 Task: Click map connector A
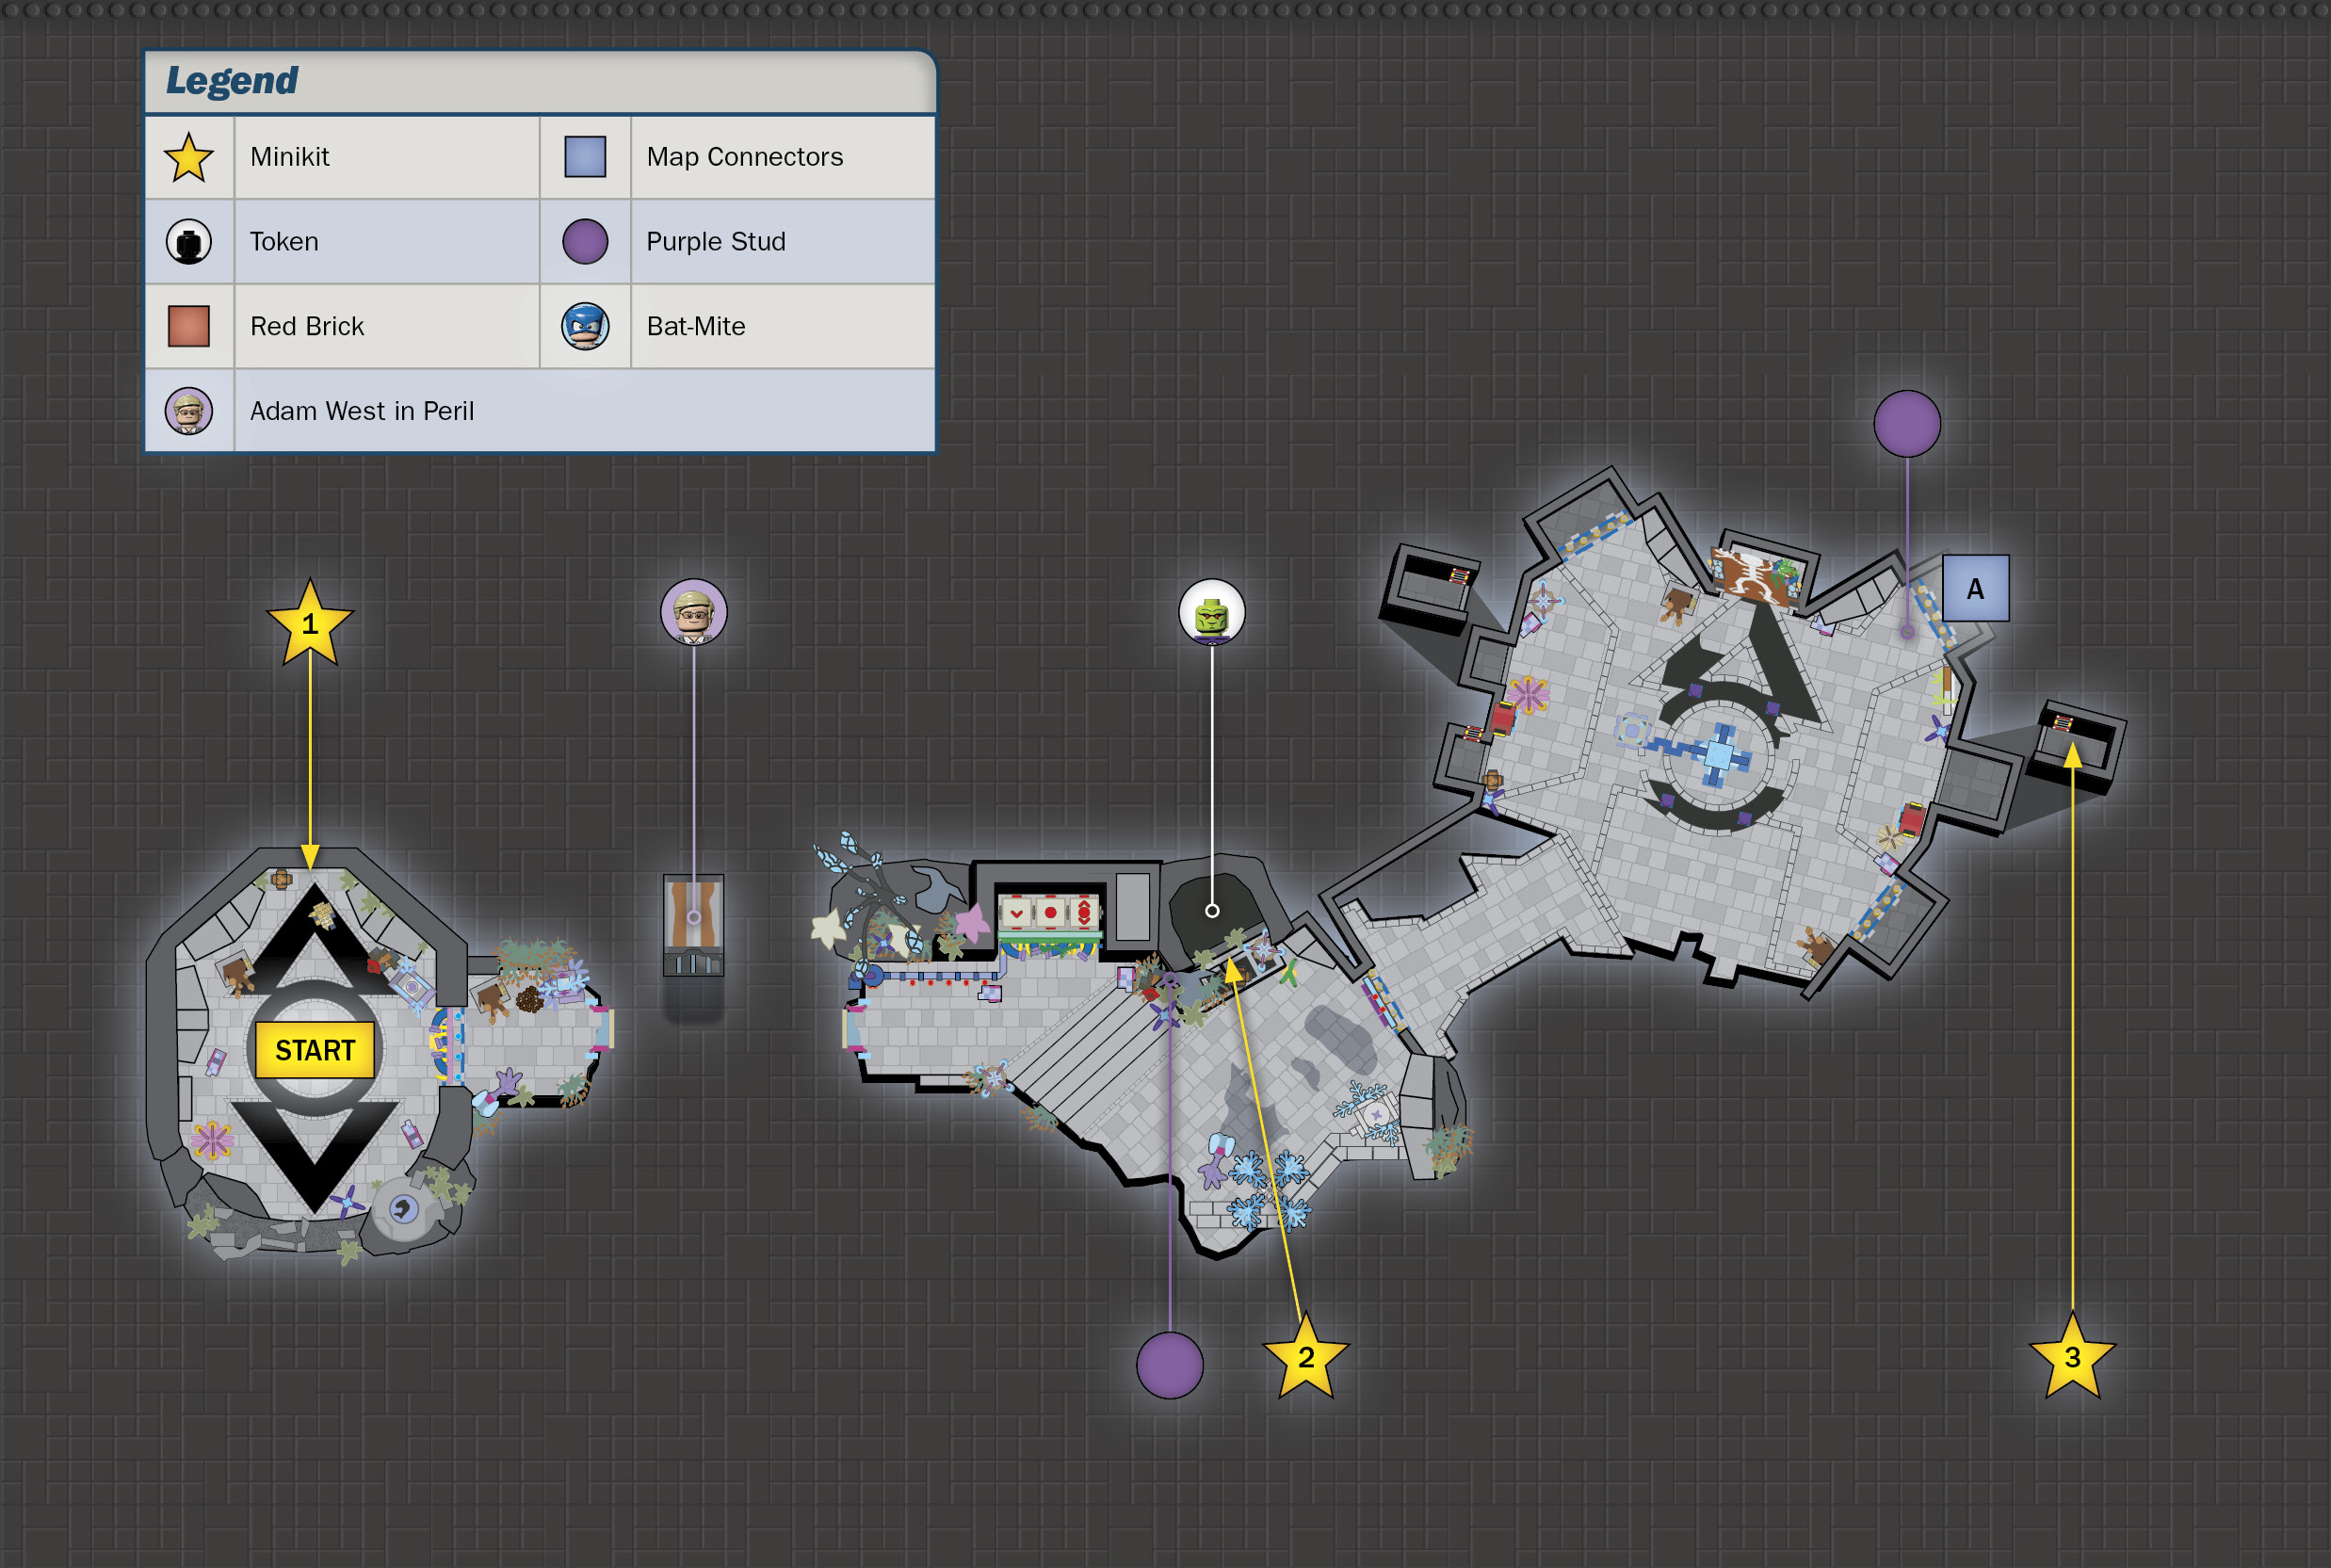(x=1976, y=588)
